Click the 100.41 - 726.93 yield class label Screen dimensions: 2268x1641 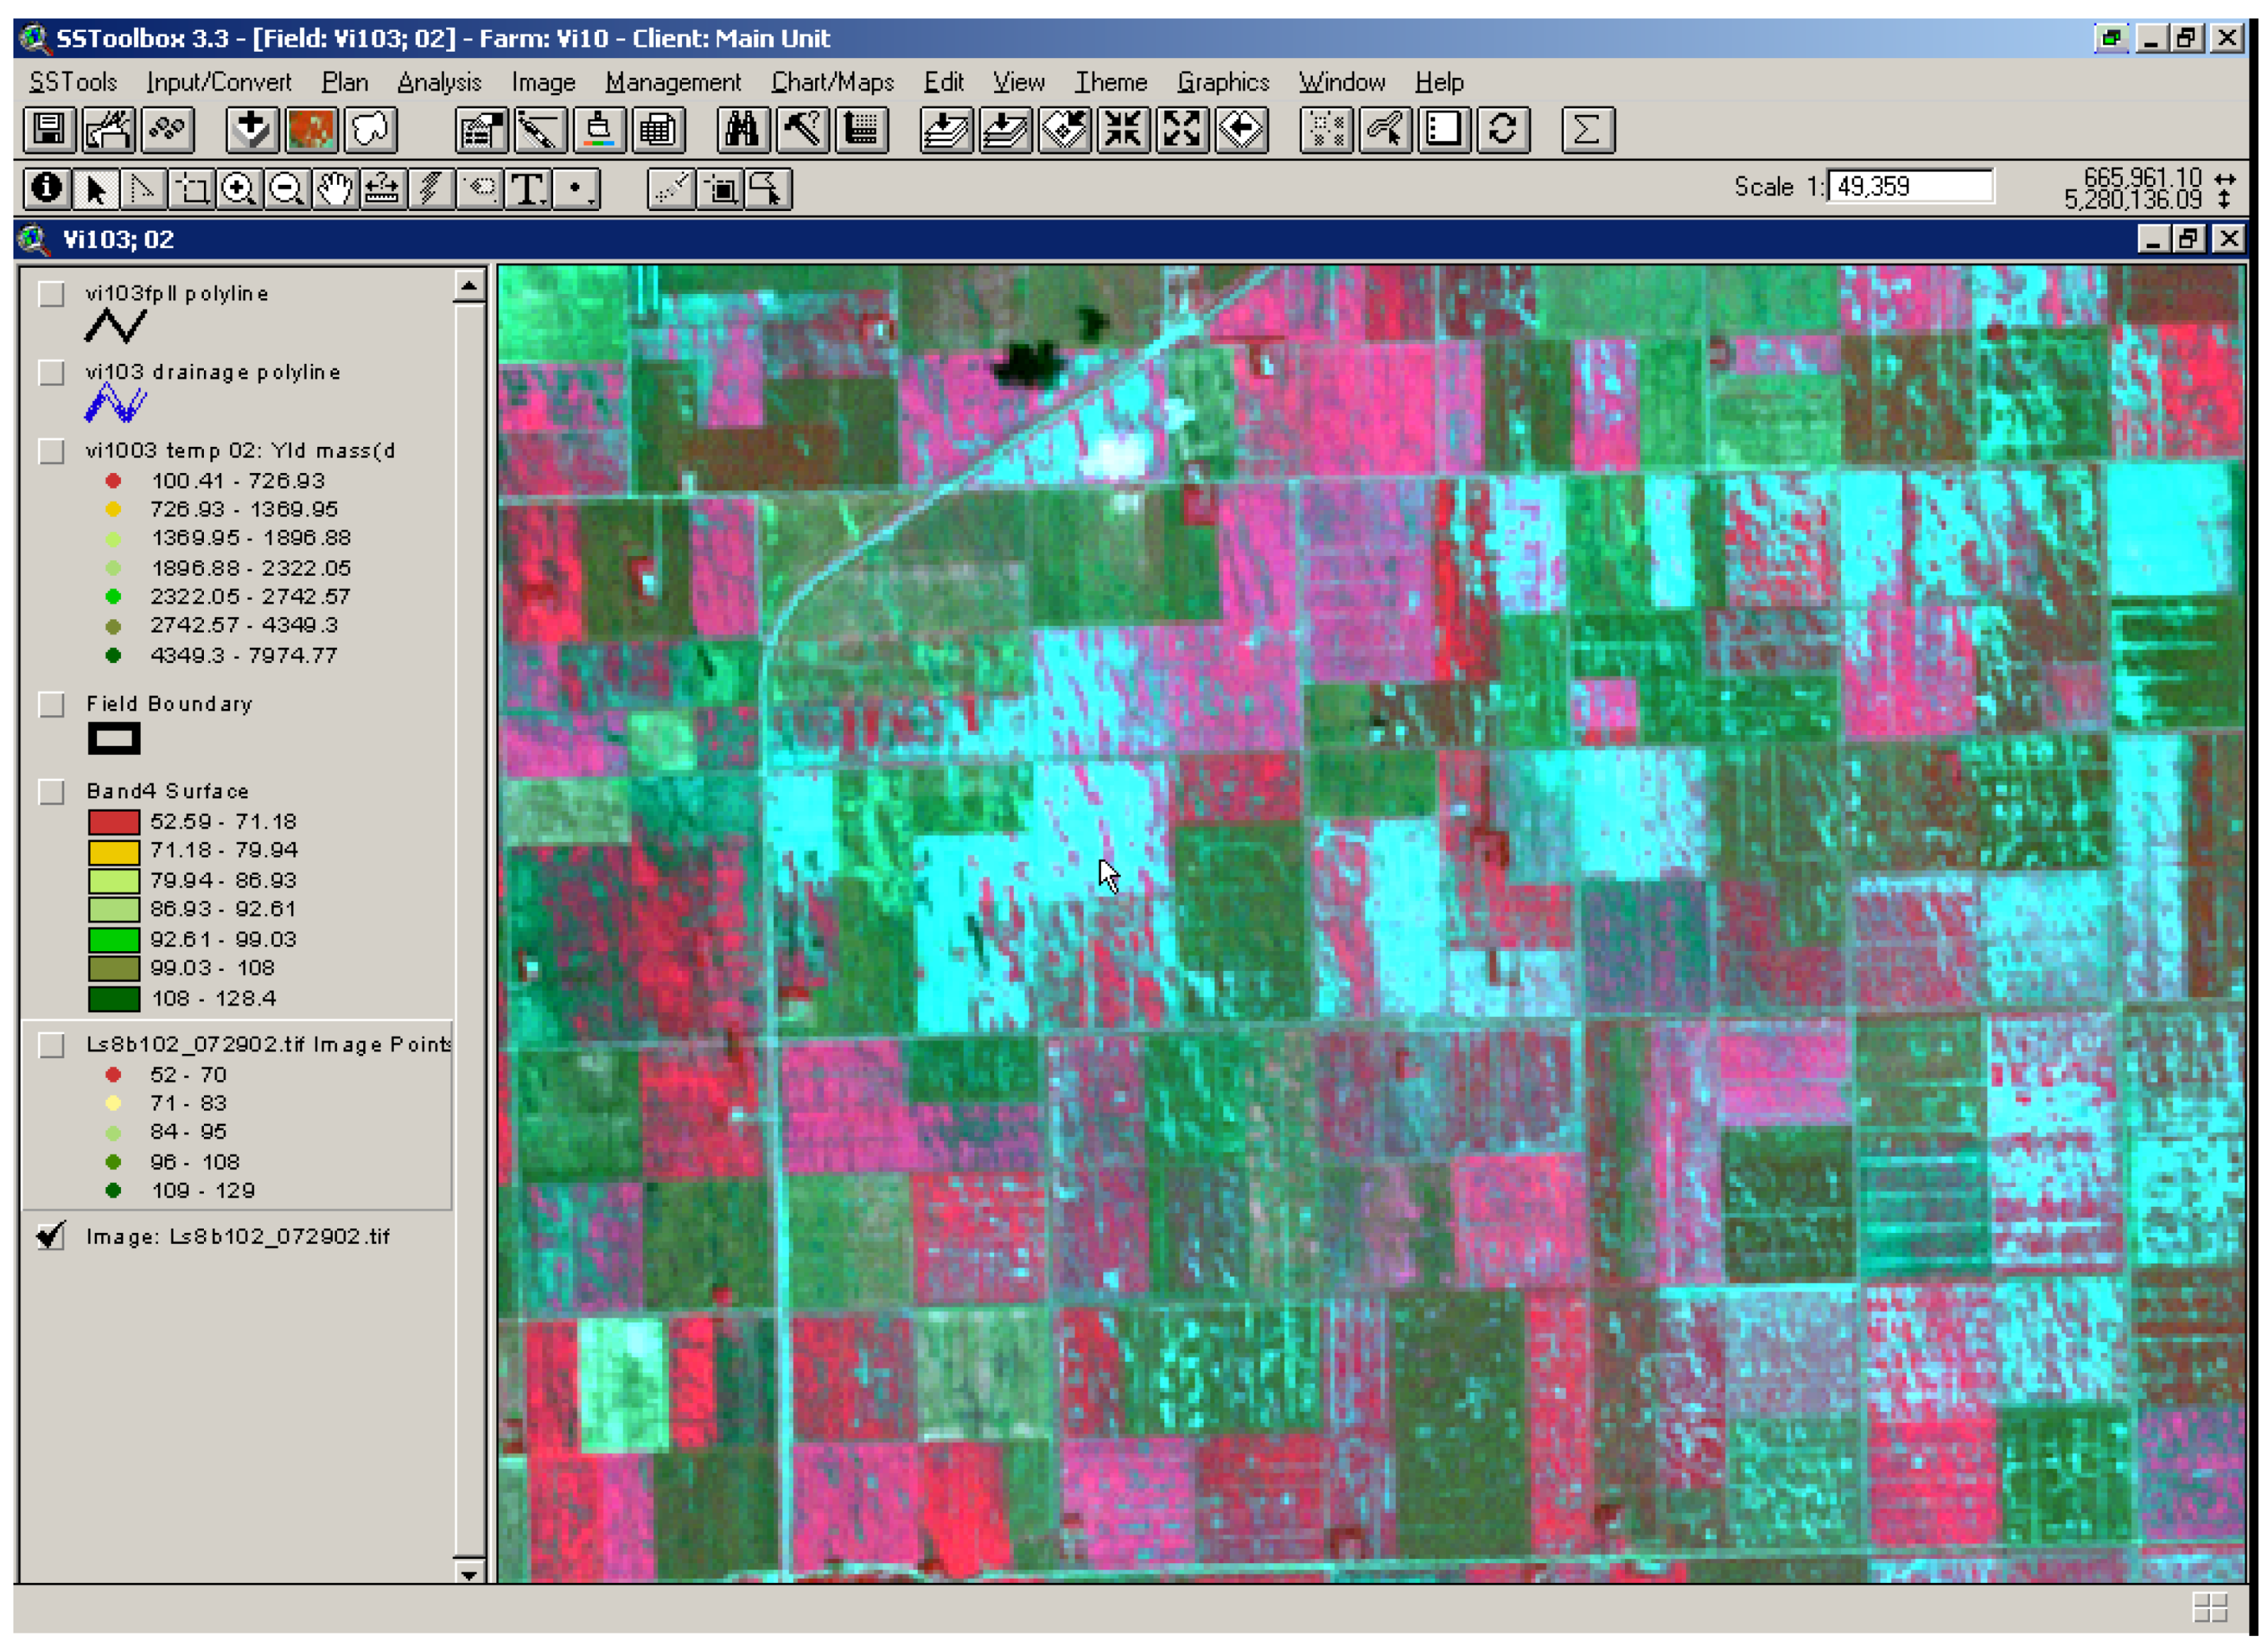point(238,481)
